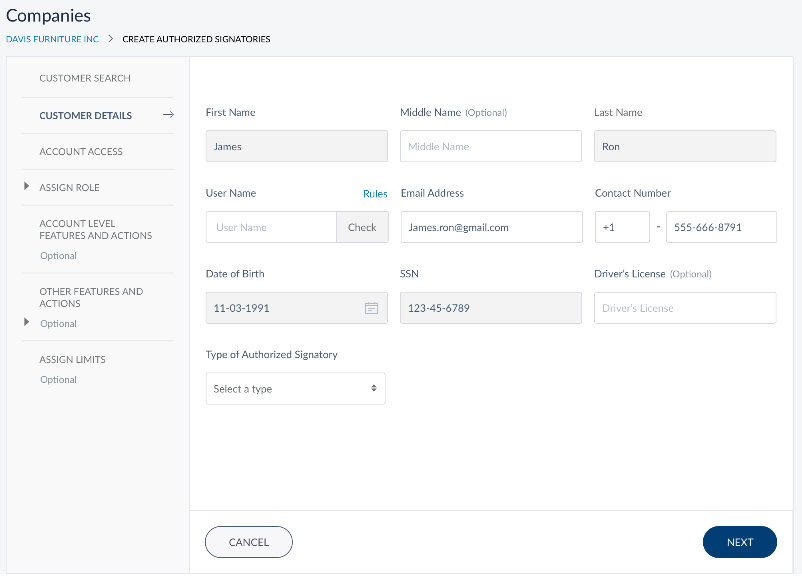The width and height of the screenshot is (802, 579).
Task: Follow the Davis Furniture Inc breadcrumb
Action: click(x=51, y=39)
